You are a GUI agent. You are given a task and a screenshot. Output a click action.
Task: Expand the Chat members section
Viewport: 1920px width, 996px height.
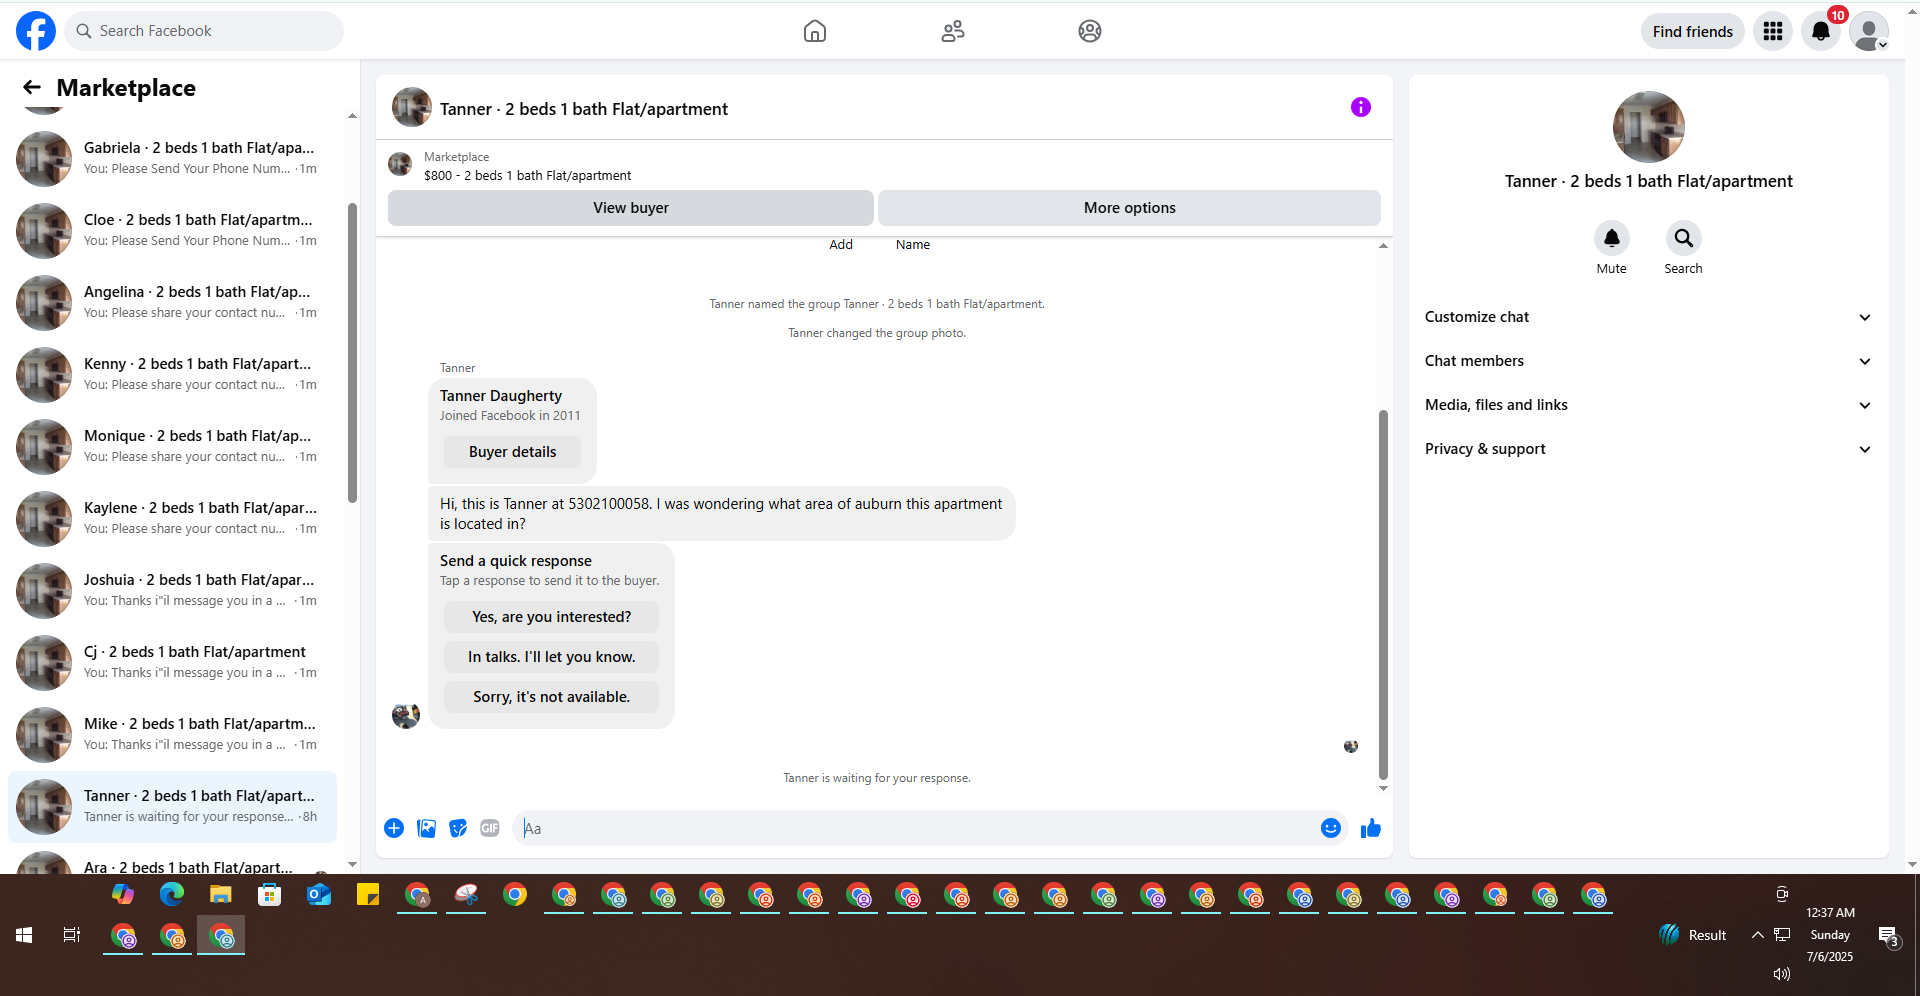(x=1648, y=361)
